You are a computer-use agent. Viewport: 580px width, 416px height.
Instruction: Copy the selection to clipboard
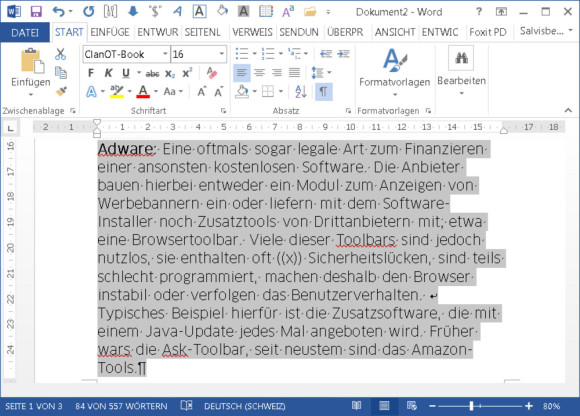click(61, 72)
